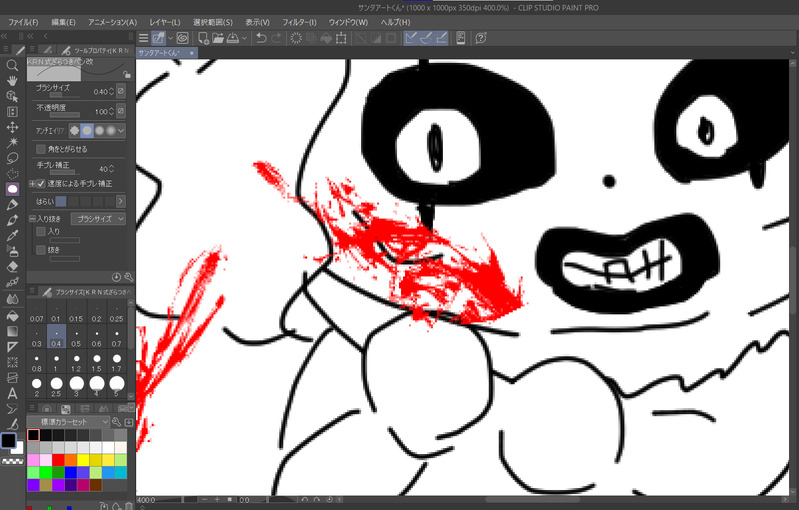Select brush size preset 5
The image size is (799, 510).
[x=117, y=387]
